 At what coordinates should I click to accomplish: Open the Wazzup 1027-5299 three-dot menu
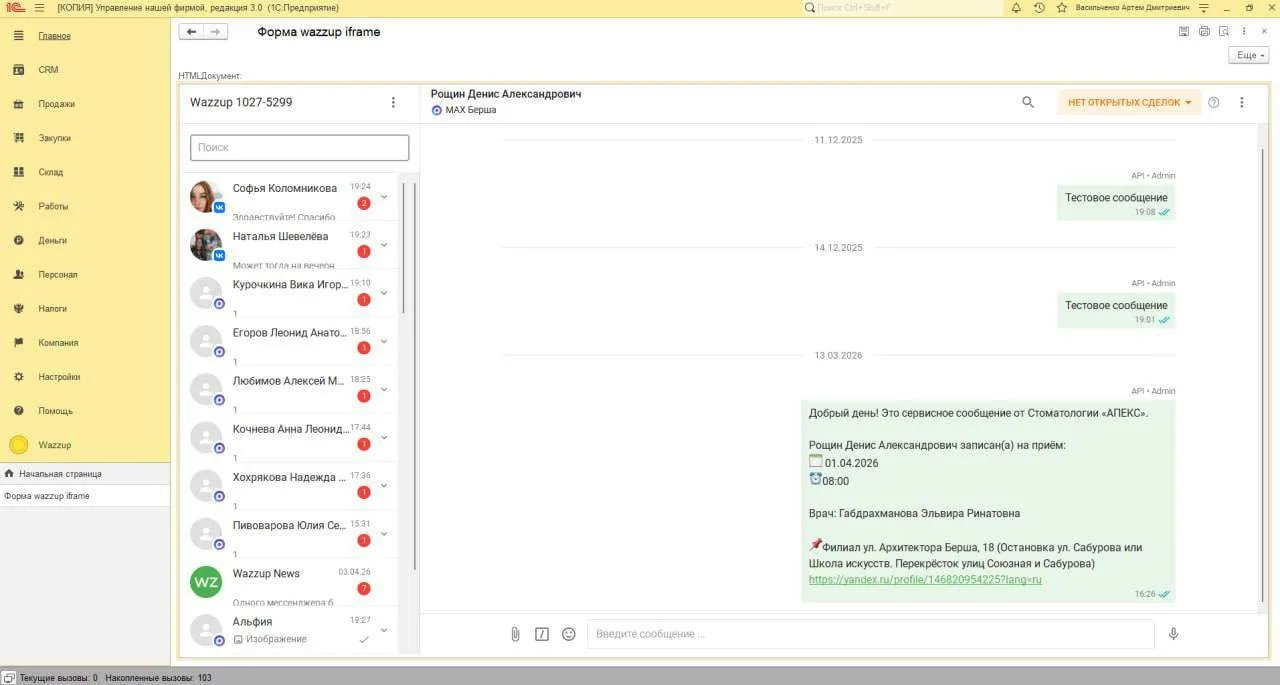pyautogui.click(x=393, y=102)
